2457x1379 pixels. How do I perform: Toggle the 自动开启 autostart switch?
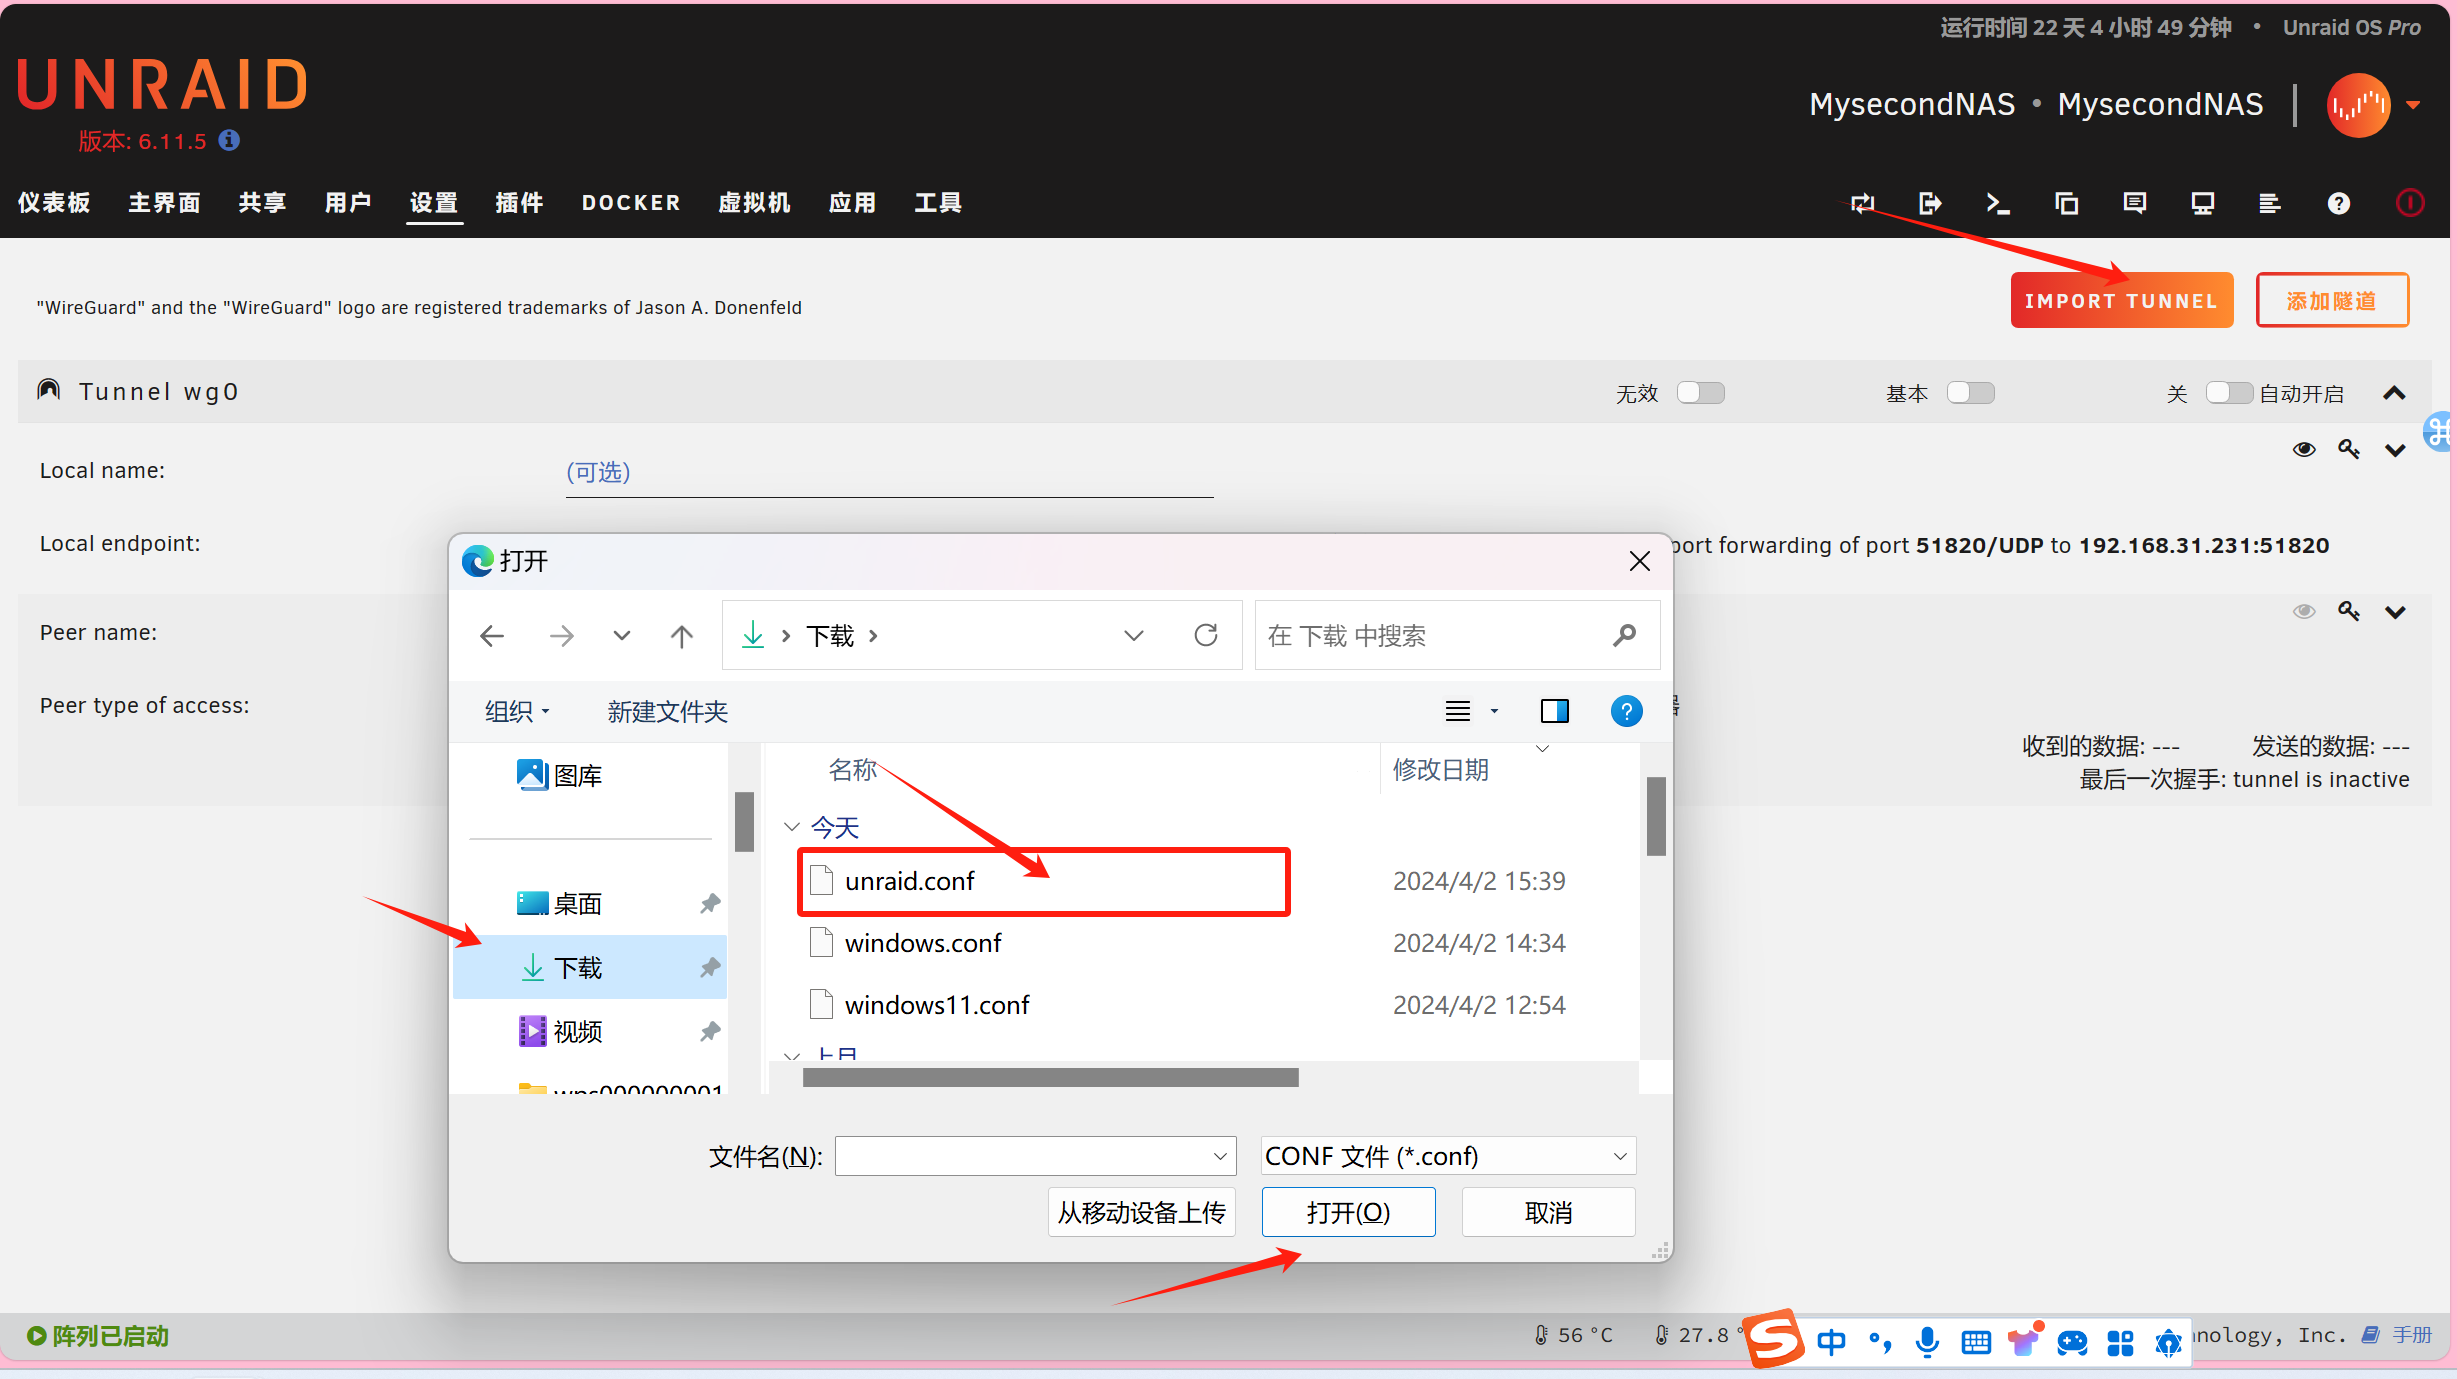[x=2229, y=393]
